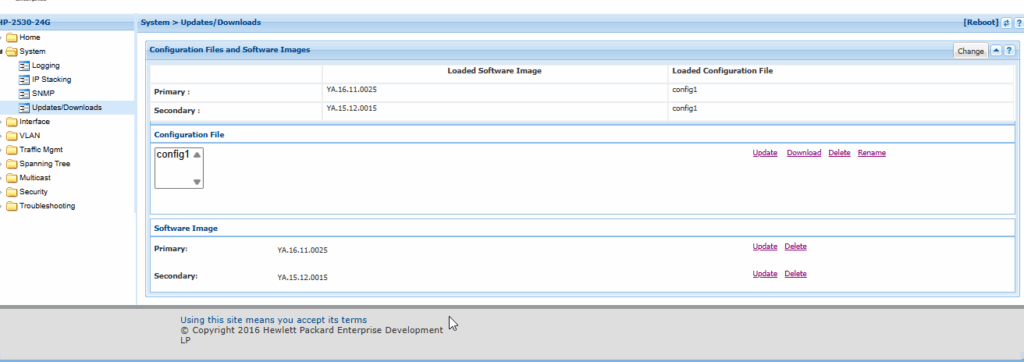Click the Loaded Software Image column header
1024x362 pixels.
tap(494, 71)
